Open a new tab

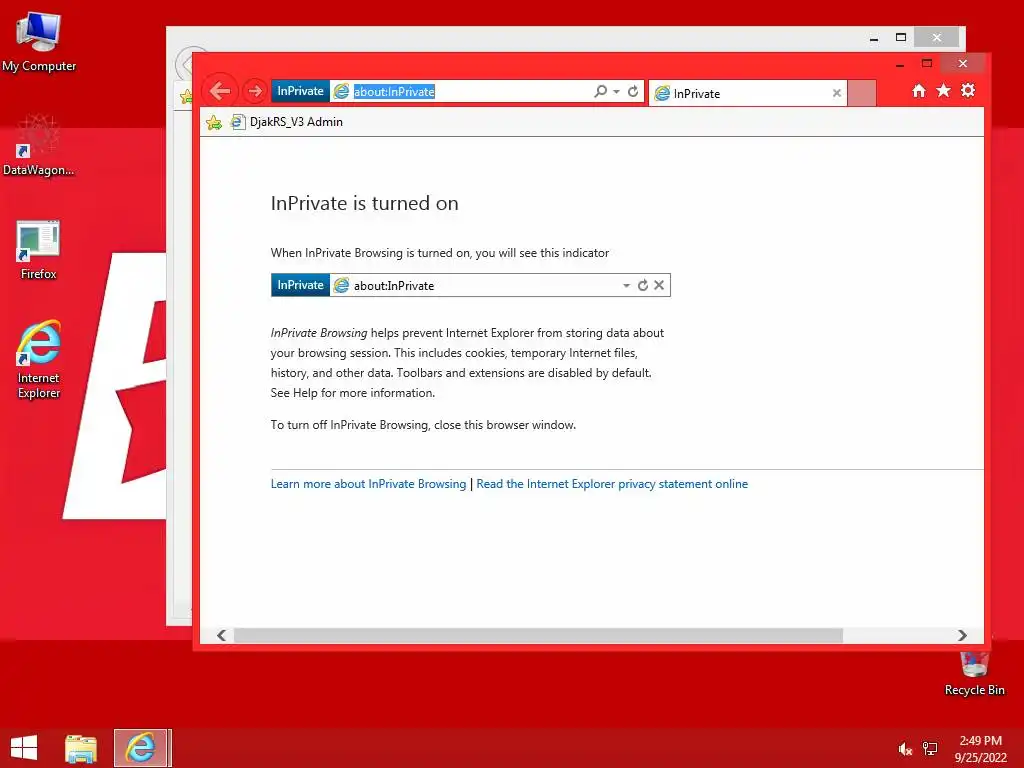pos(862,93)
